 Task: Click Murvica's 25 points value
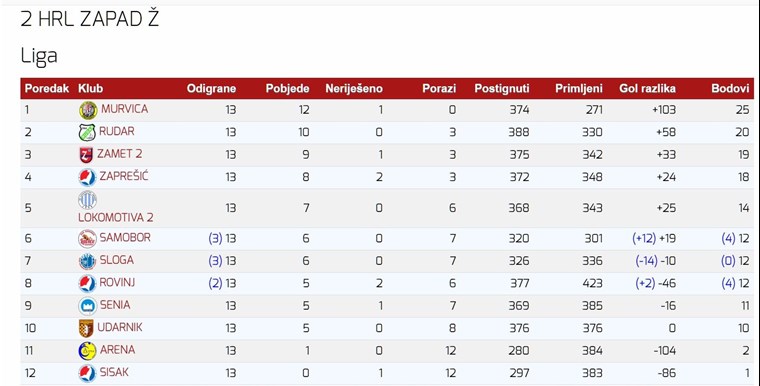click(x=742, y=110)
